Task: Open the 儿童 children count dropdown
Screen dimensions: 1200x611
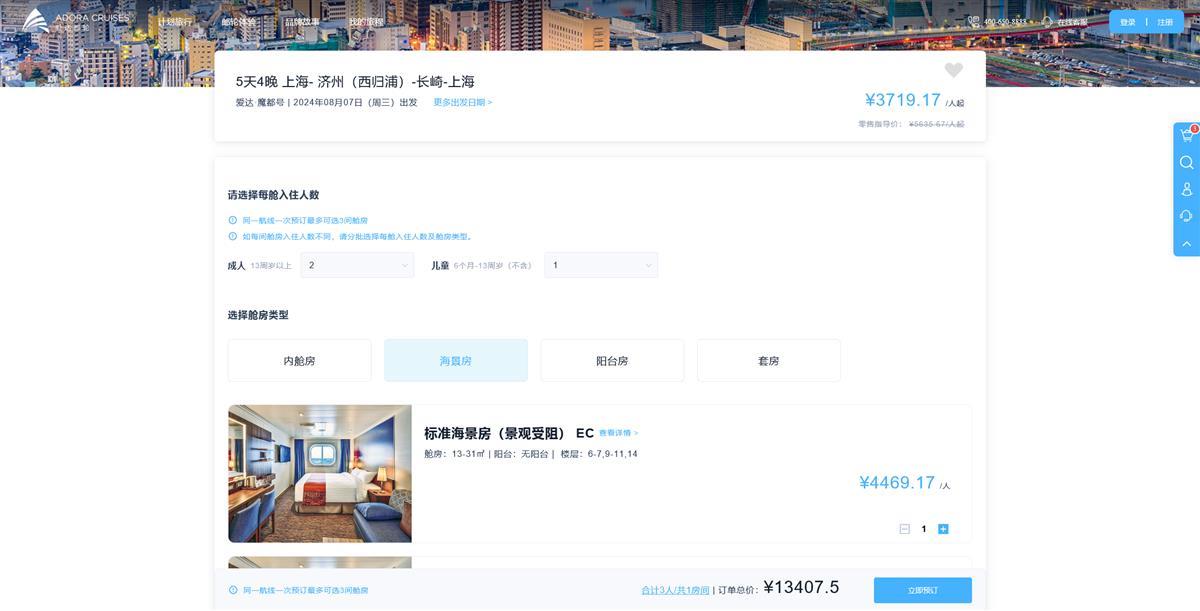Action: pos(601,265)
